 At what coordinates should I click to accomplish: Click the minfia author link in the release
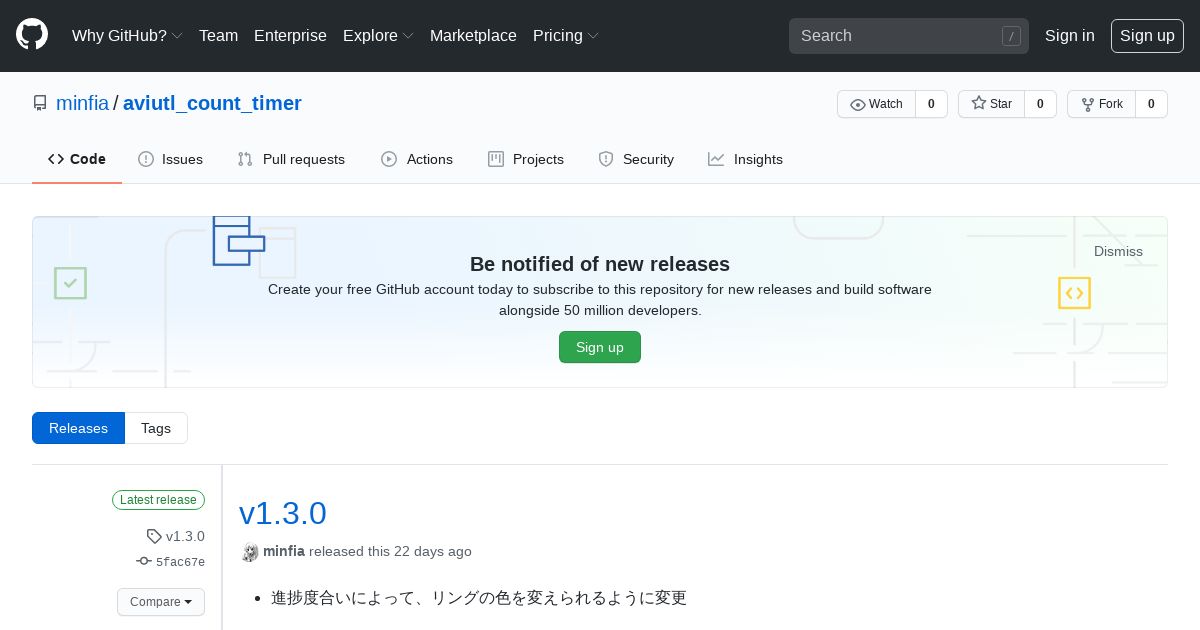pyautogui.click(x=284, y=551)
